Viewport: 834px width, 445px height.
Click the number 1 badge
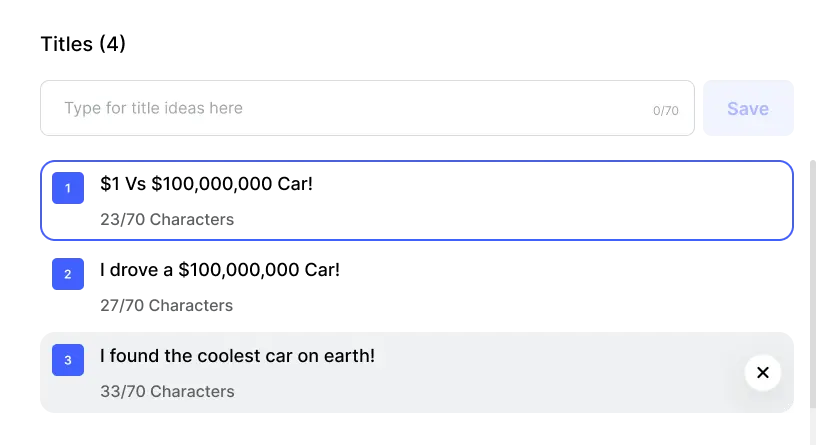(68, 188)
